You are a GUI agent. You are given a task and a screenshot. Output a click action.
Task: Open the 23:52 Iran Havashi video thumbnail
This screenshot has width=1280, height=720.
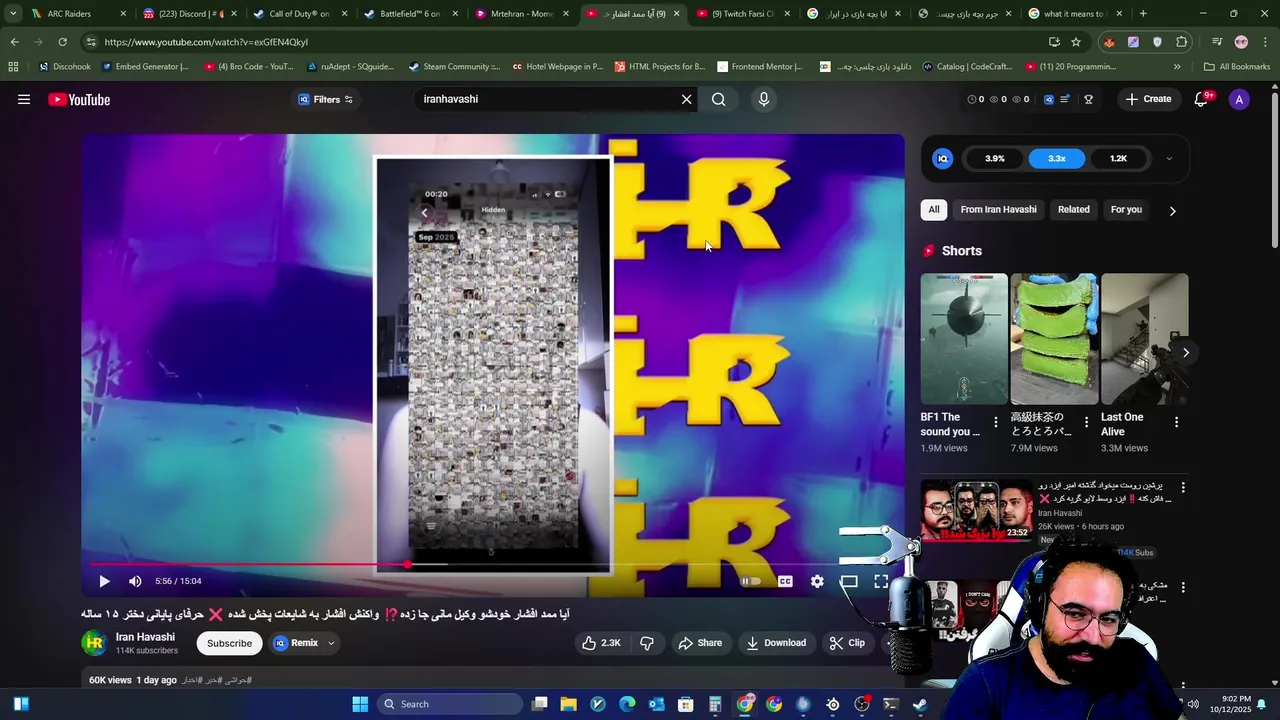click(976, 510)
